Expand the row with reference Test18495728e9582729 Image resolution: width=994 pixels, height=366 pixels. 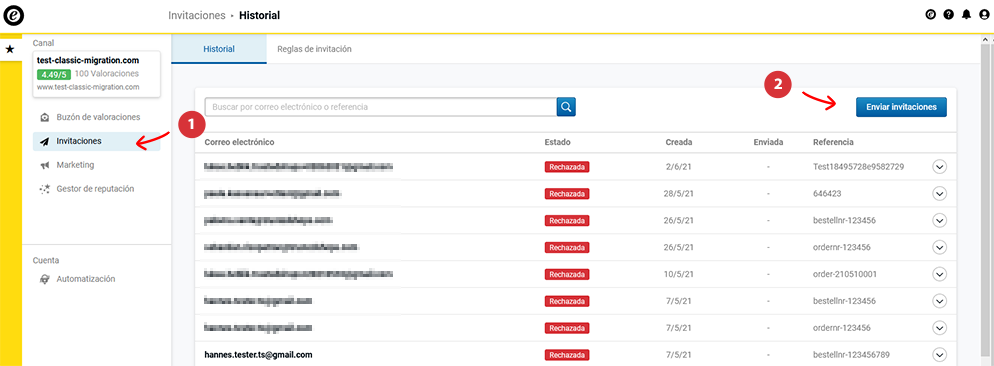point(939,167)
